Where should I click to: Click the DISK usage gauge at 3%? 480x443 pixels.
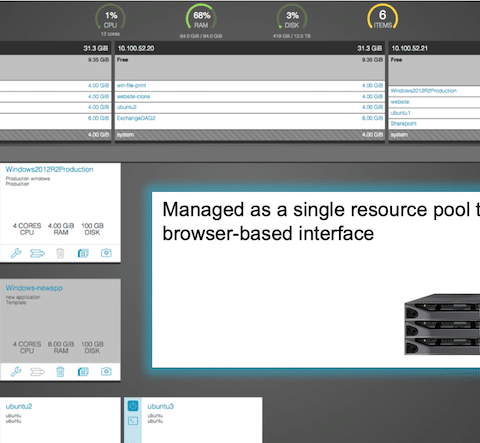[x=292, y=17]
